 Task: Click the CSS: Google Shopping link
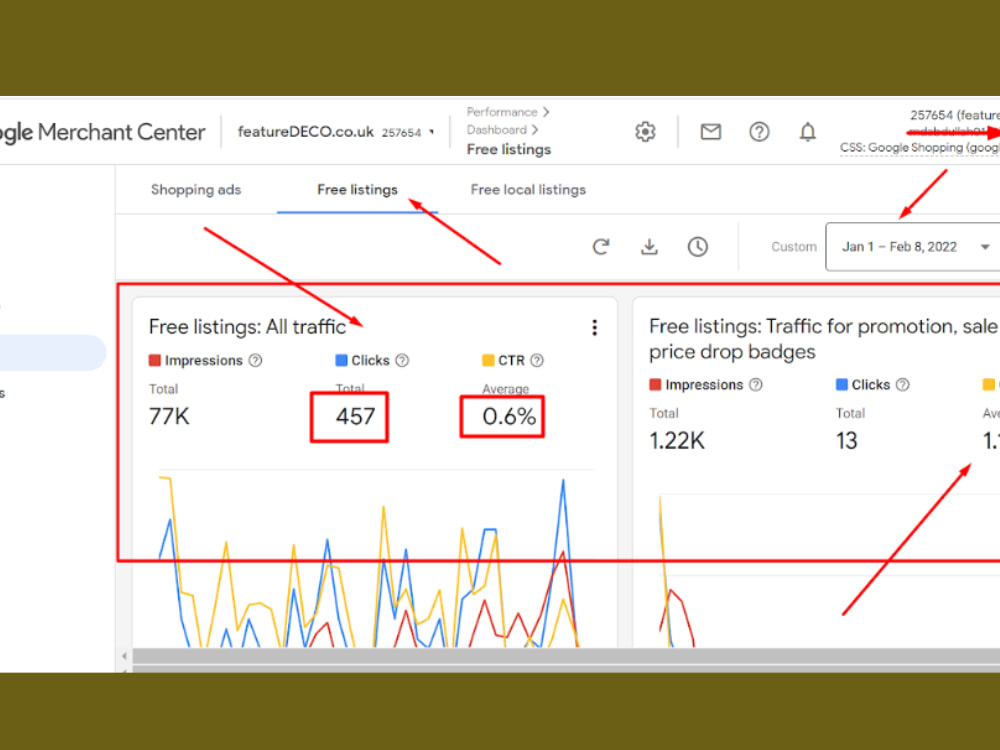(x=920, y=148)
